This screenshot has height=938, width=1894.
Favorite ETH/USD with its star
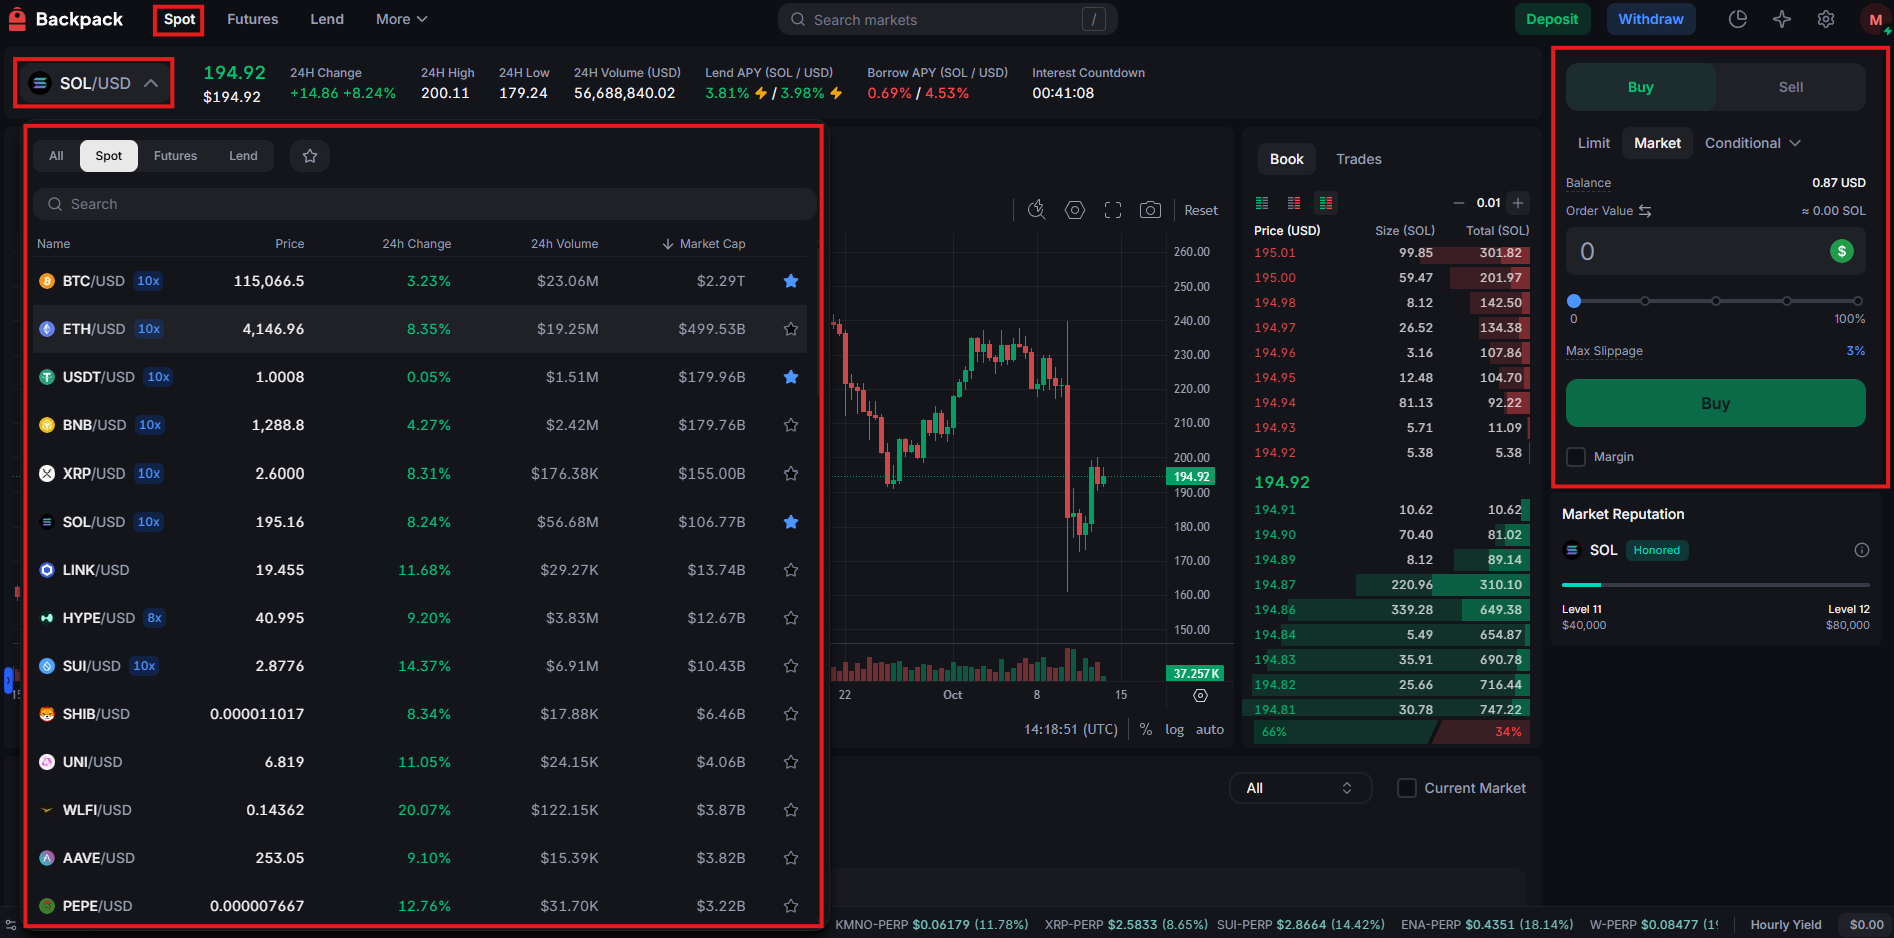791,329
